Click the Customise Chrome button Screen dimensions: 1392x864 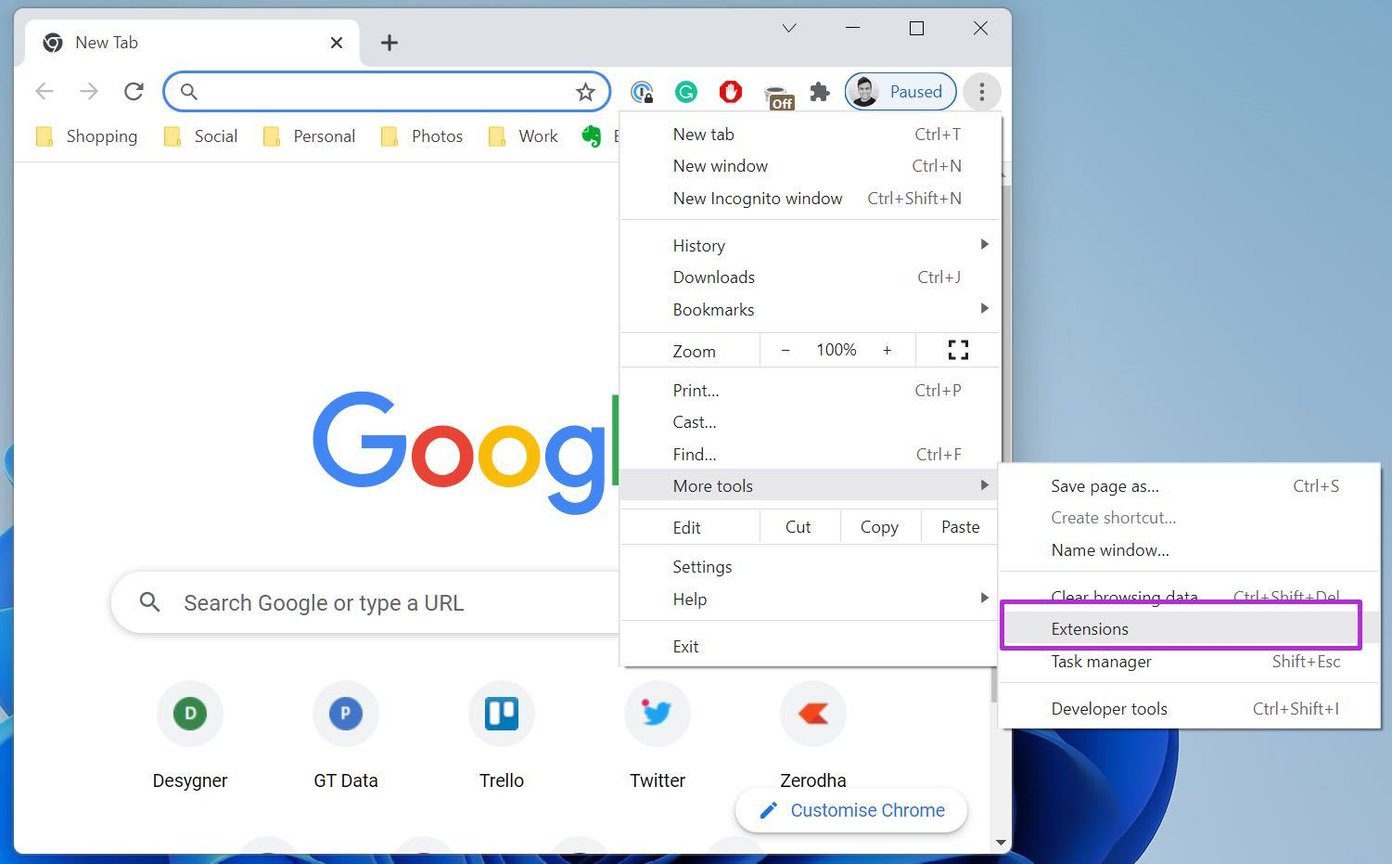coord(851,810)
